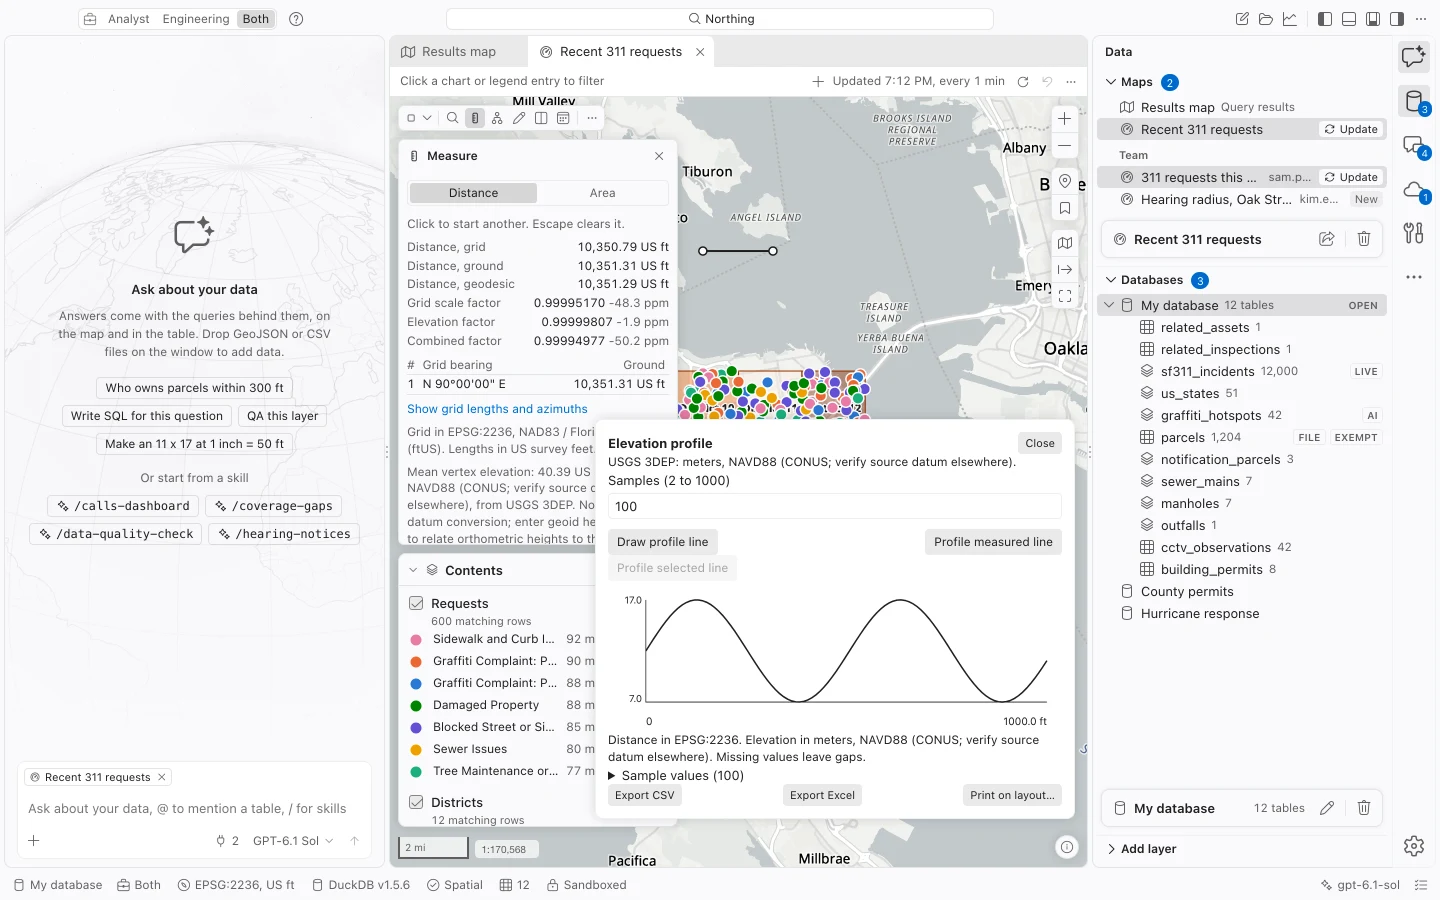Open the AI chat sidebar icon
Image resolution: width=1440 pixels, height=900 pixels.
[1414, 57]
